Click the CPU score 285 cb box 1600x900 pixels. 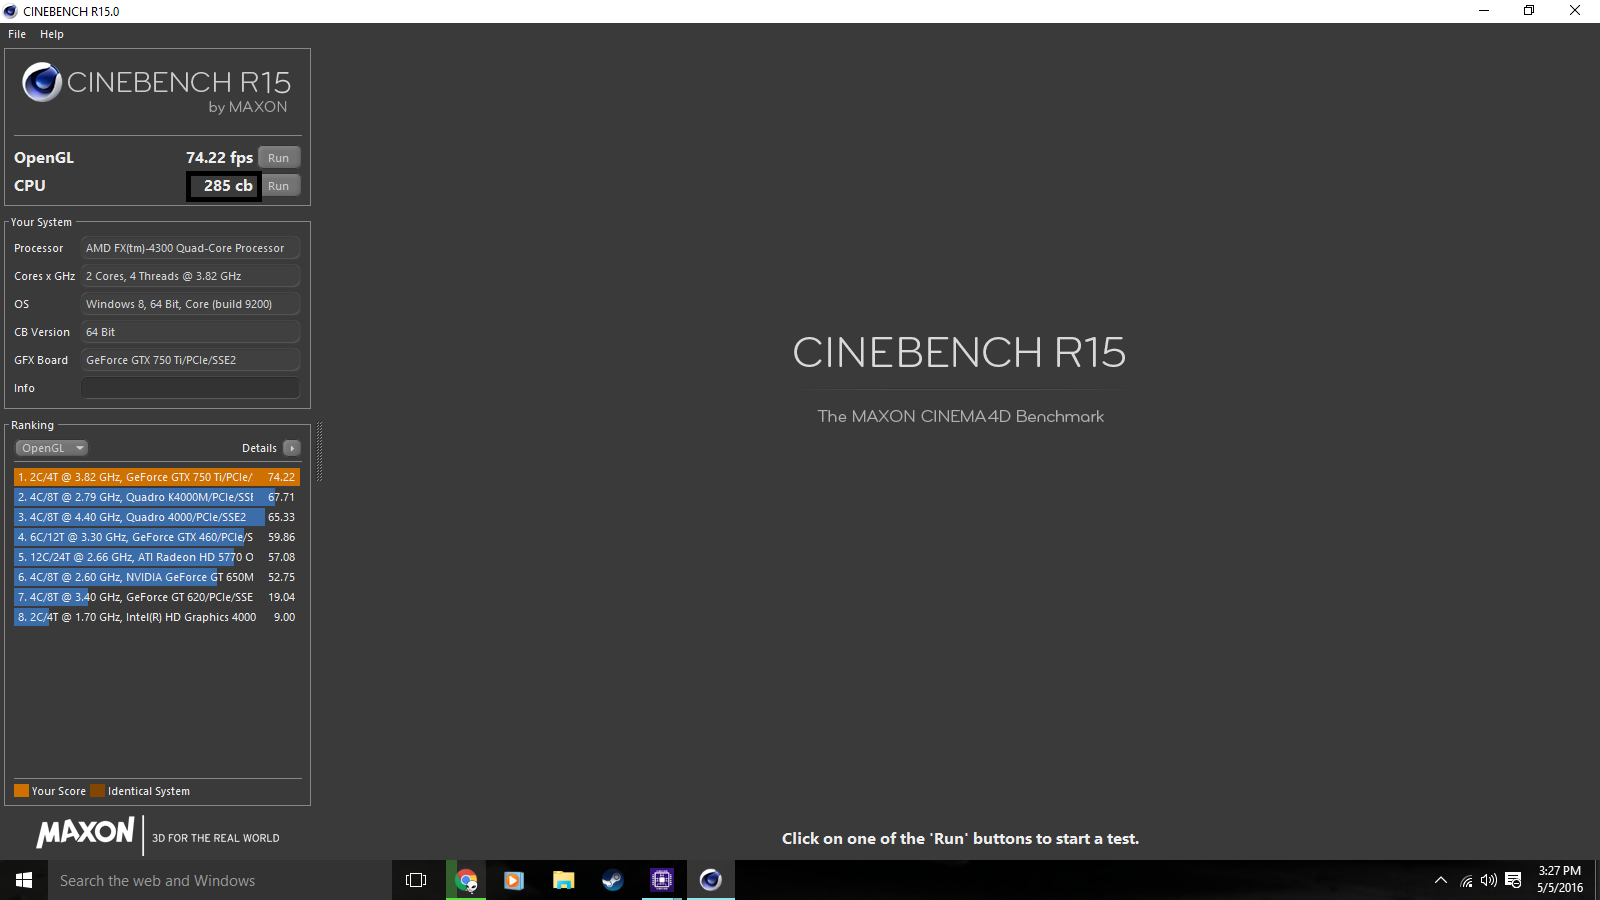click(224, 186)
